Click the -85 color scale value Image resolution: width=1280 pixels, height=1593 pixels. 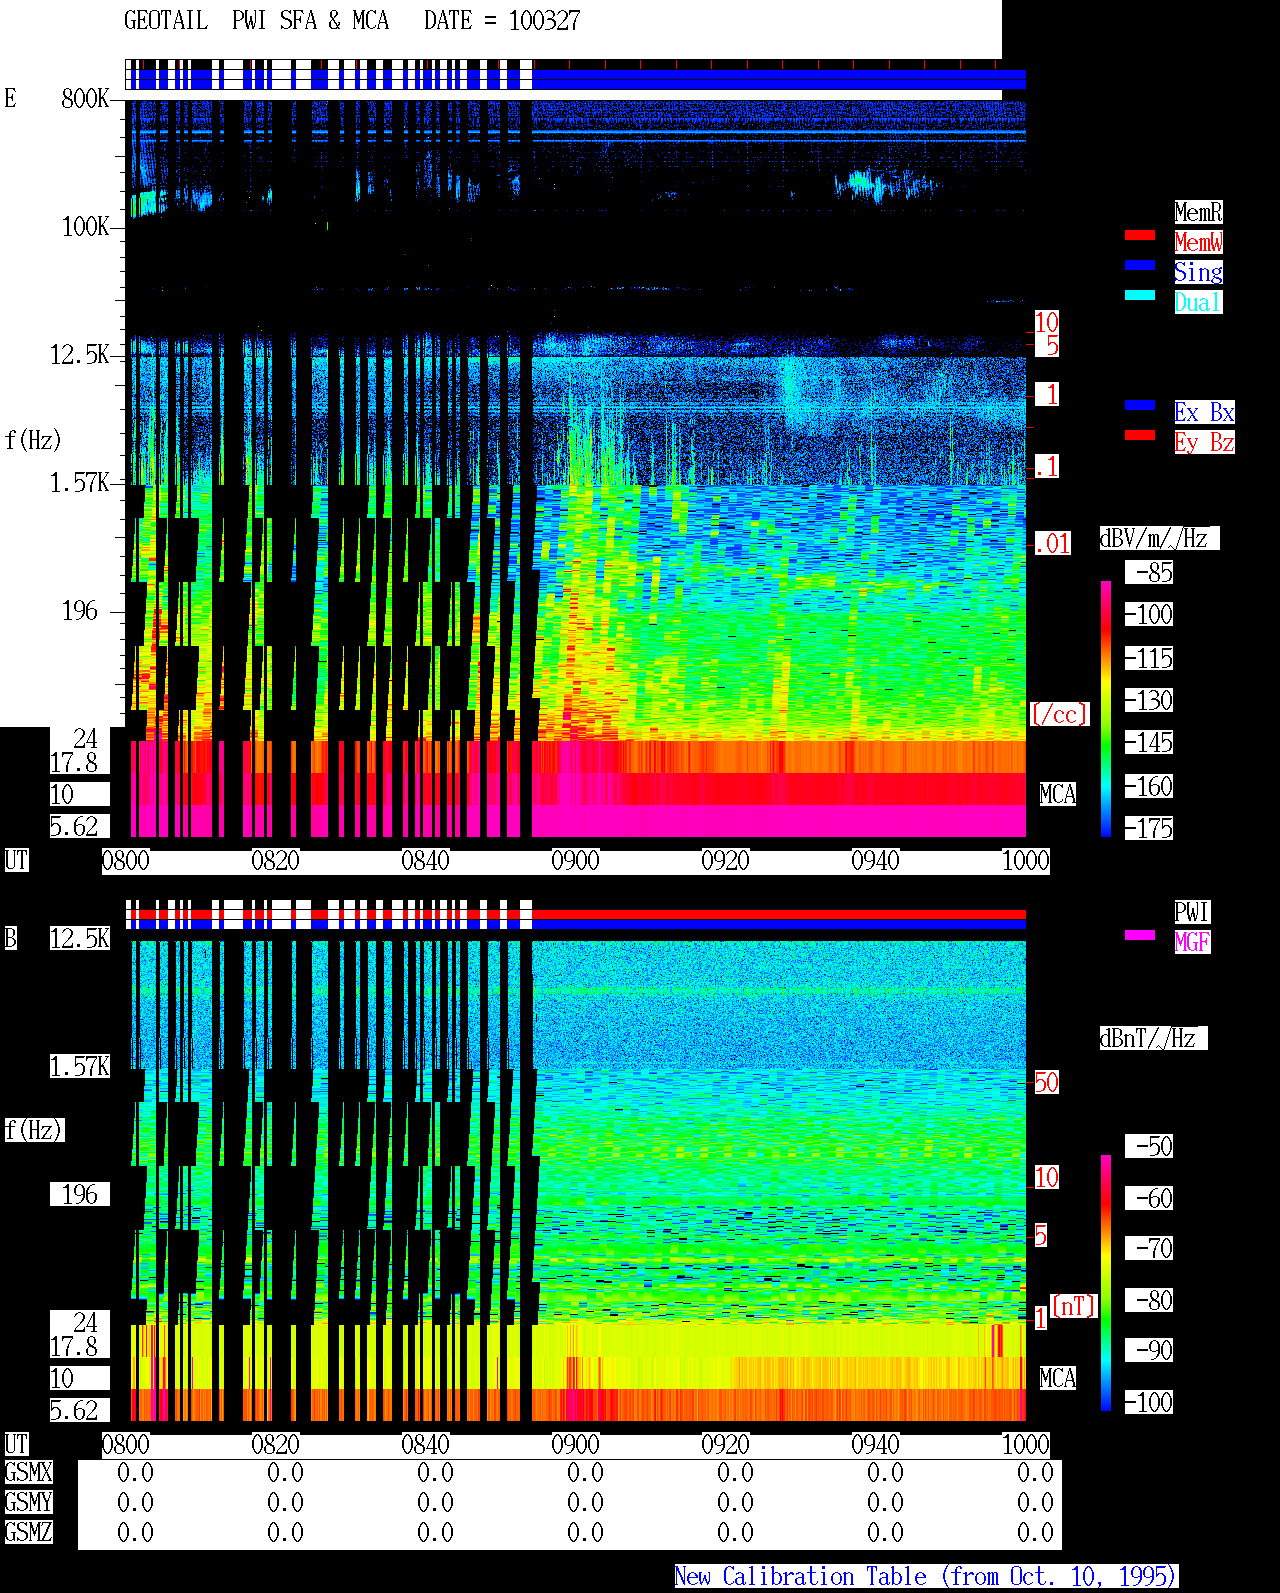pos(1150,572)
